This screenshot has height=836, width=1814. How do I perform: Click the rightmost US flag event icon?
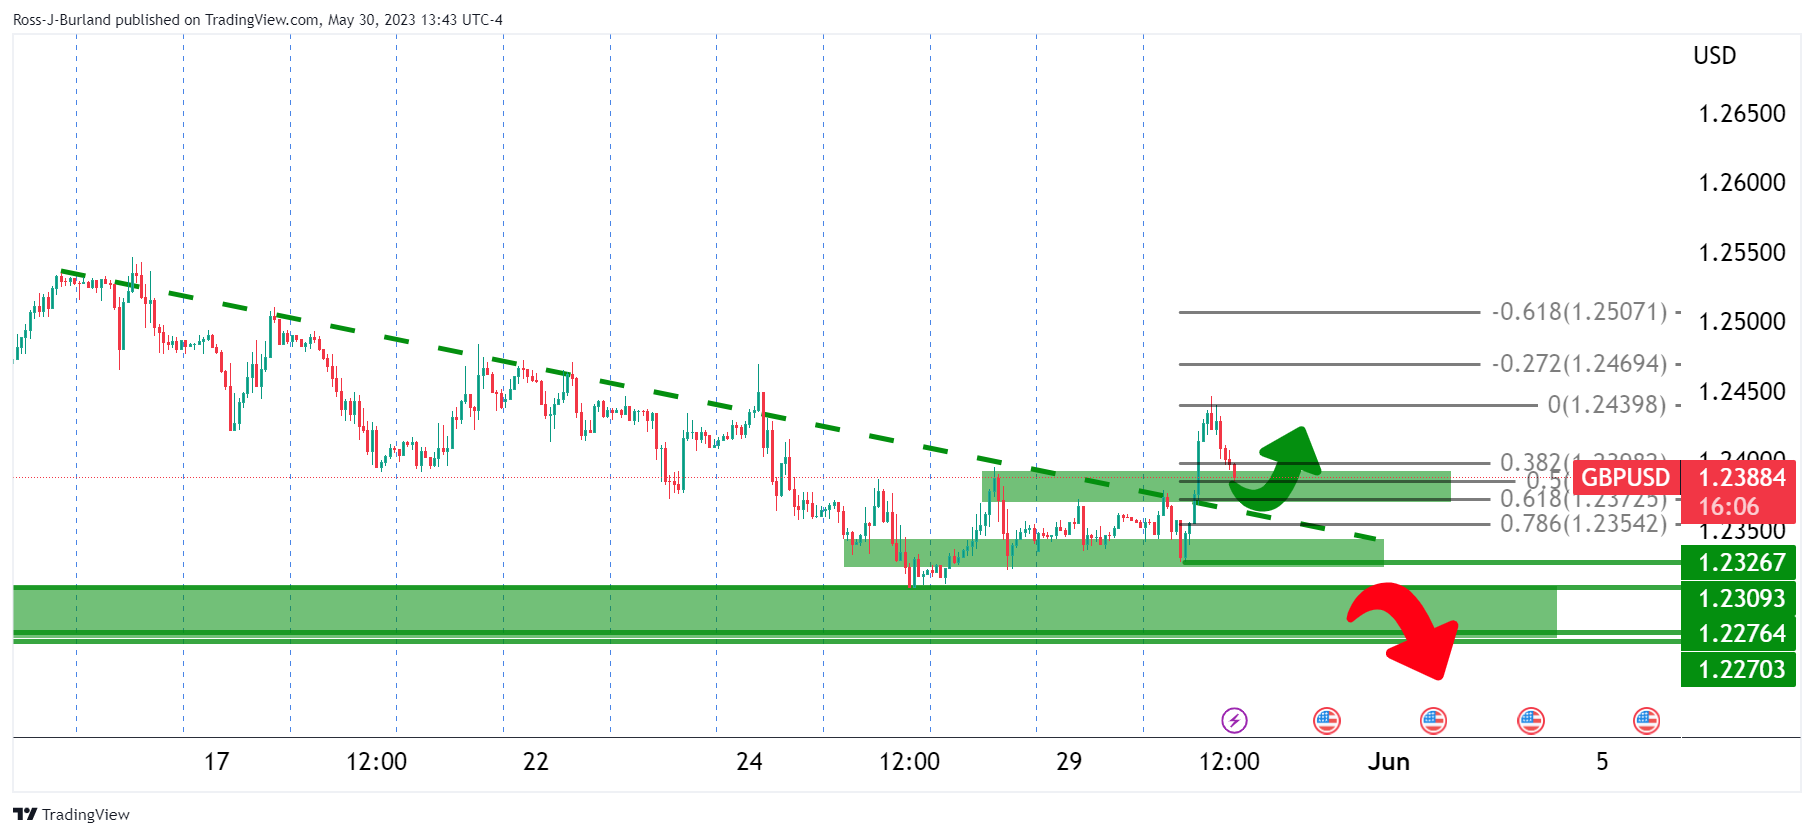click(x=1646, y=720)
